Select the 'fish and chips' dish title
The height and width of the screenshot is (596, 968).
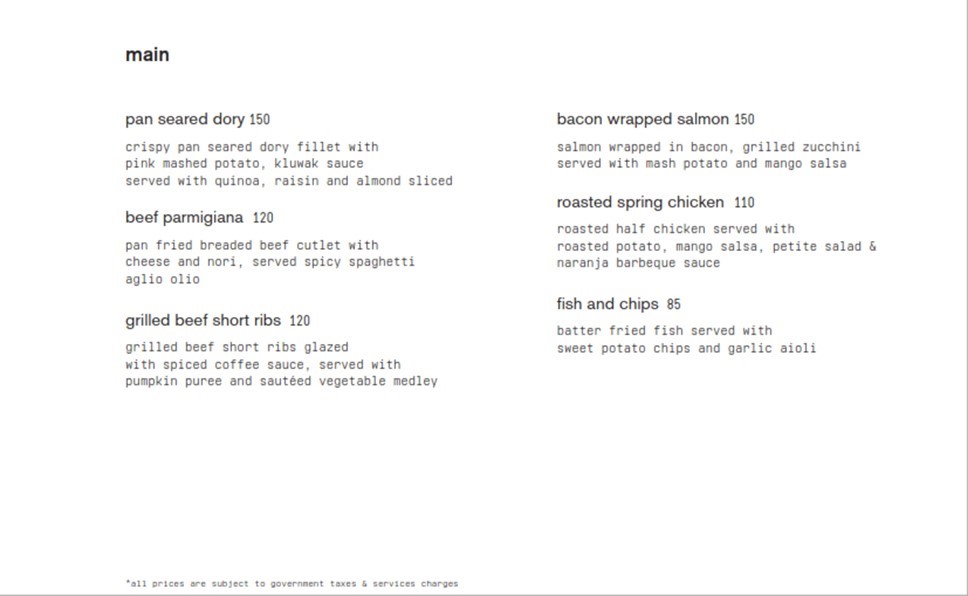tap(607, 304)
